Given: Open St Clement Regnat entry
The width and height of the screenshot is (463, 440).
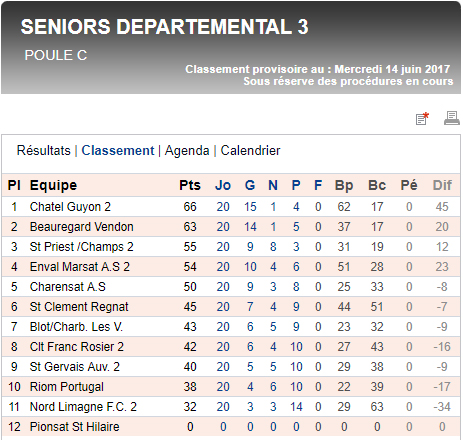Looking at the screenshot, I should point(79,307).
